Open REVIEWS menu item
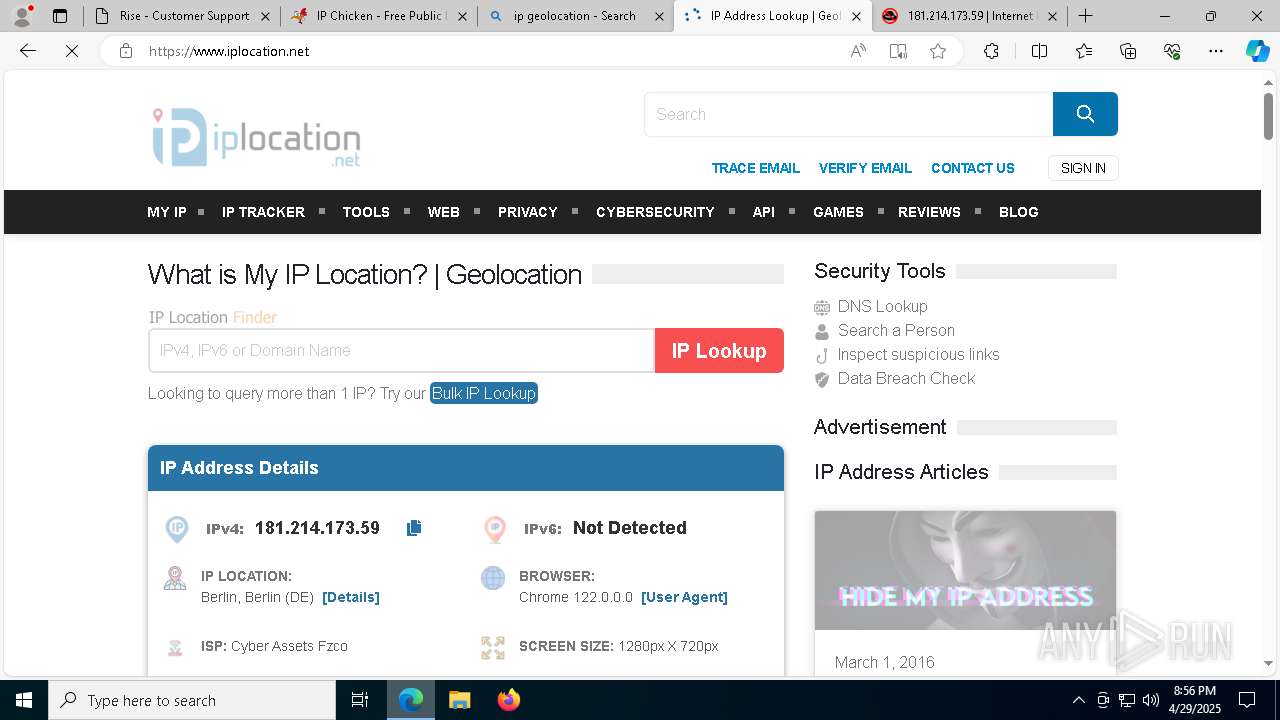Screen dimensions: 1280x720 pyautogui.click(x=929, y=212)
